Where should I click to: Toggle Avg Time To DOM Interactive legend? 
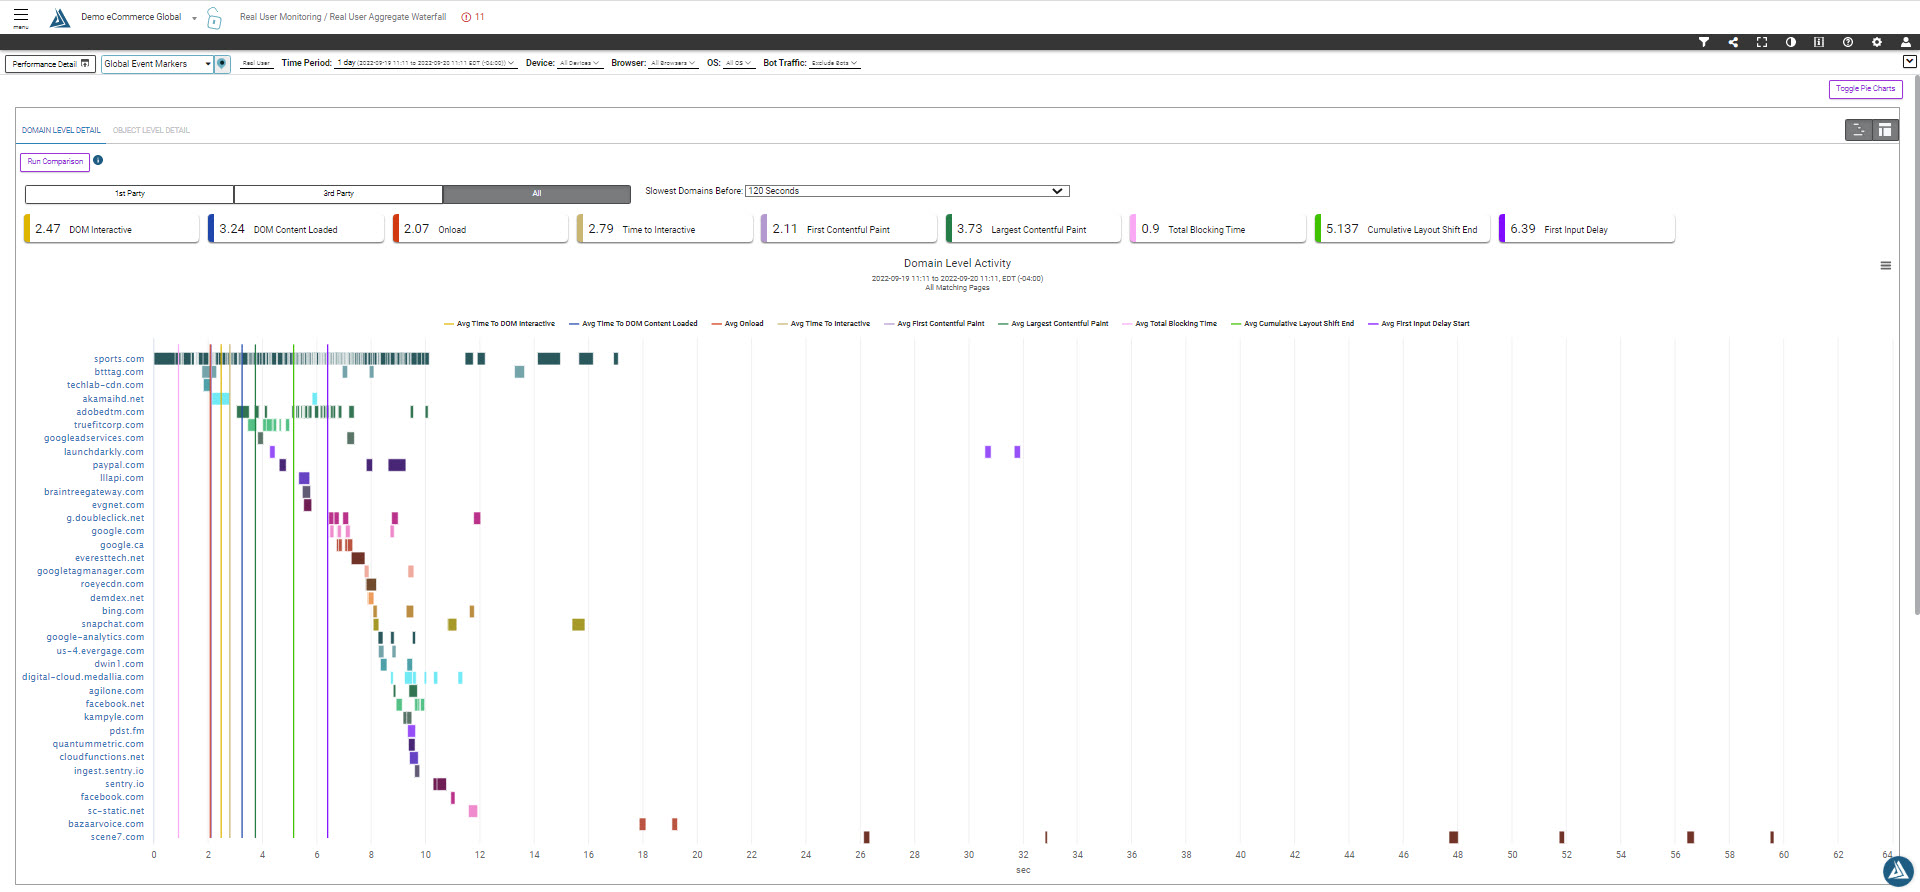point(499,324)
